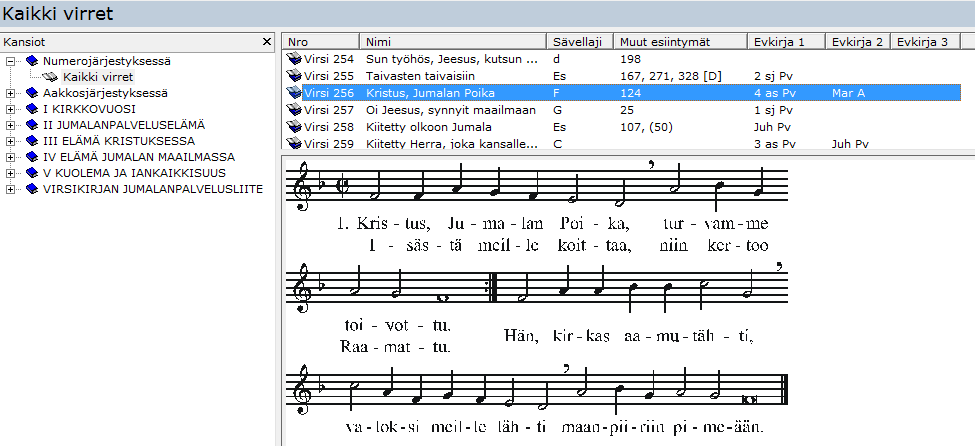This screenshot has height=446, width=975.
Task: Select the Virsi 259 row label
Action: pyautogui.click(x=329, y=144)
